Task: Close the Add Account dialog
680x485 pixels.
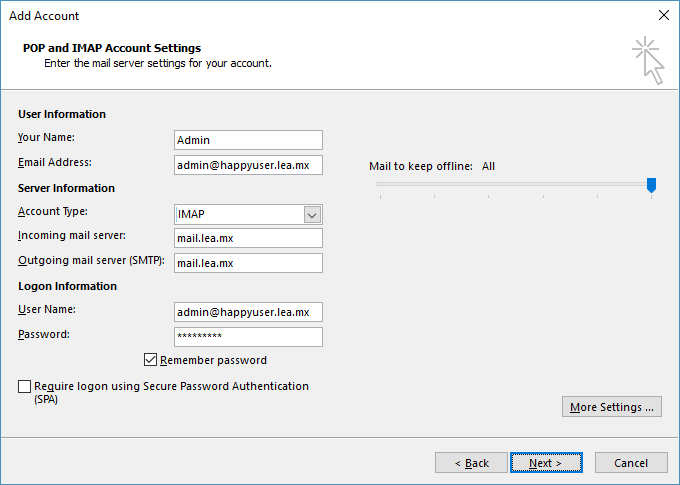Action: coord(664,15)
